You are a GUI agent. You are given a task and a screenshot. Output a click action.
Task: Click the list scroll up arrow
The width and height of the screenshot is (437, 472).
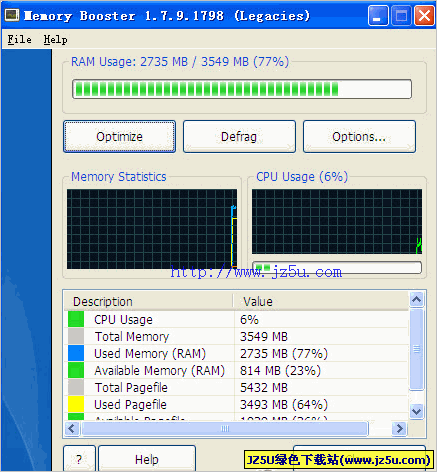[x=417, y=299]
